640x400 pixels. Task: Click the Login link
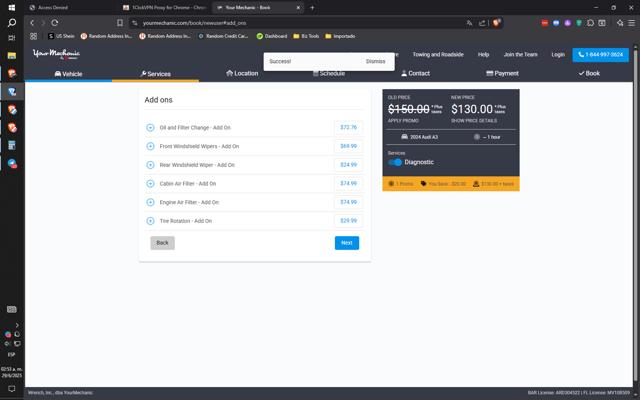click(x=558, y=54)
